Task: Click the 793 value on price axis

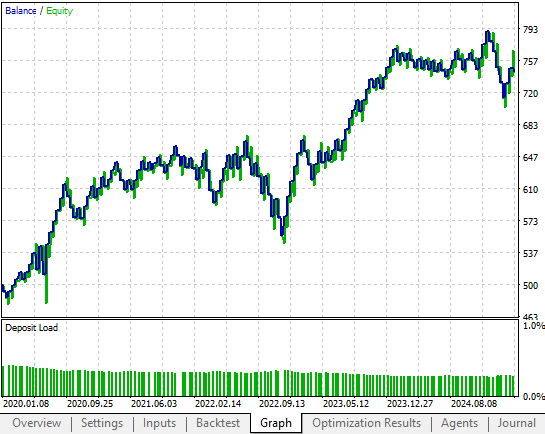Action: tap(530, 30)
